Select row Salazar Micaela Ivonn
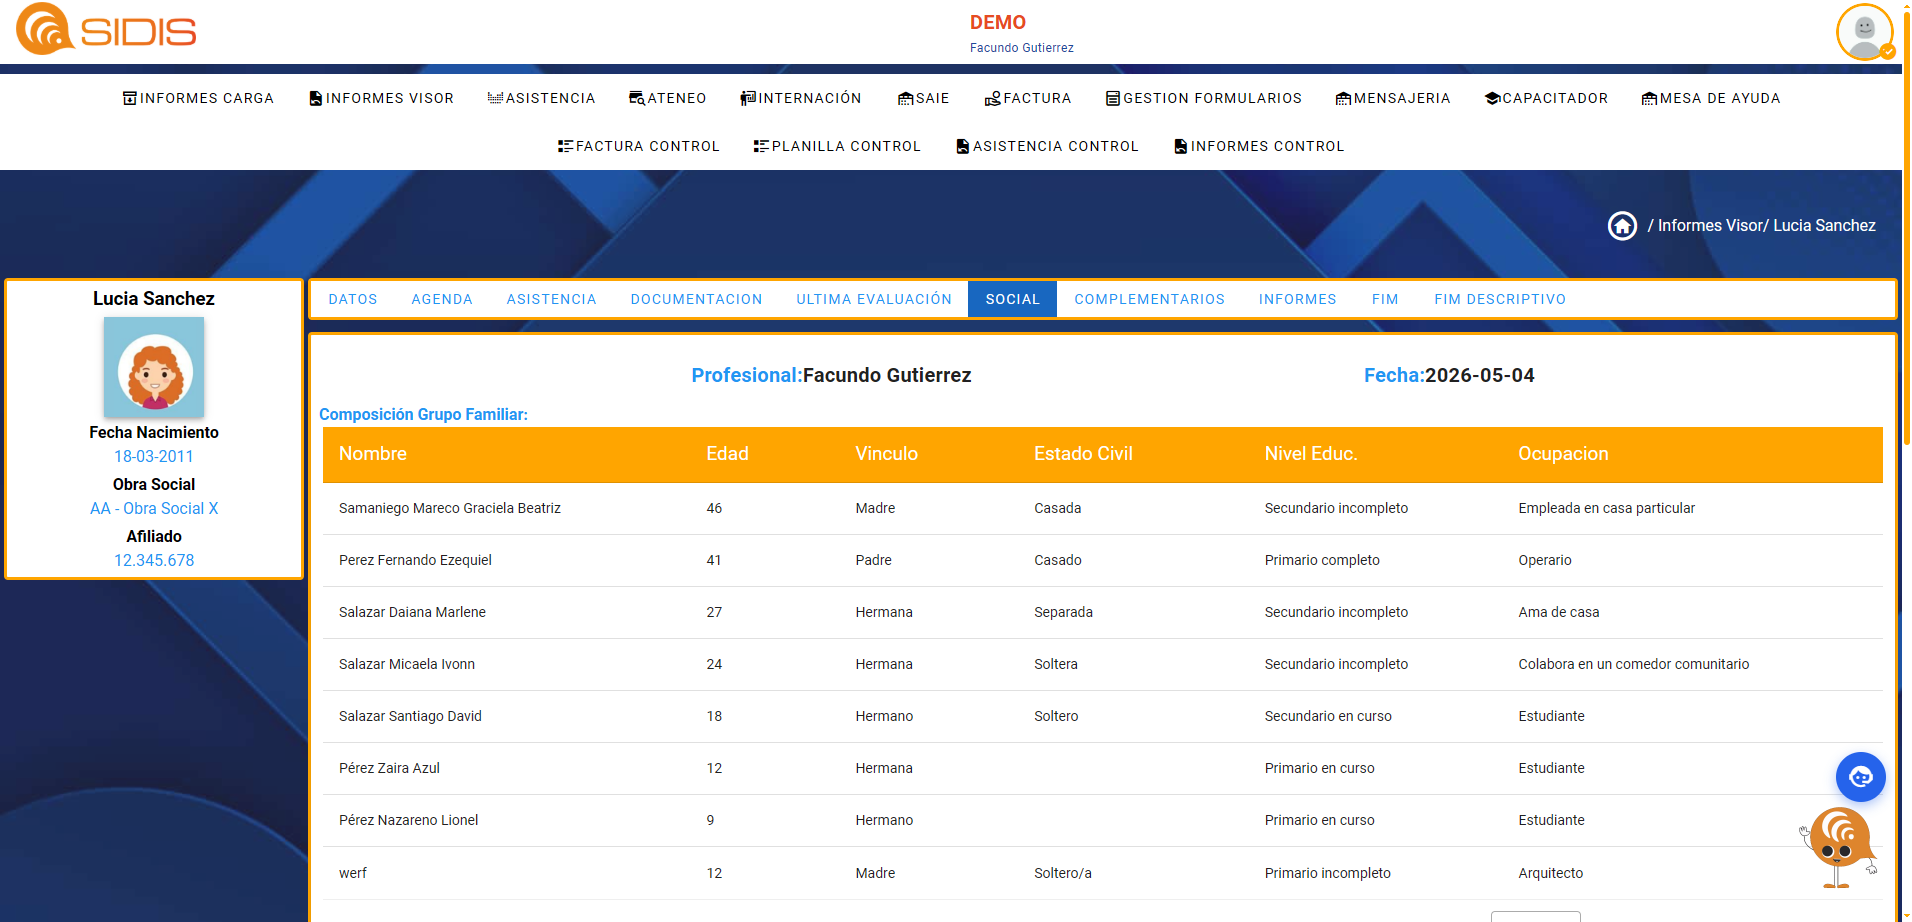The height and width of the screenshot is (922, 1912). coord(1102,664)
